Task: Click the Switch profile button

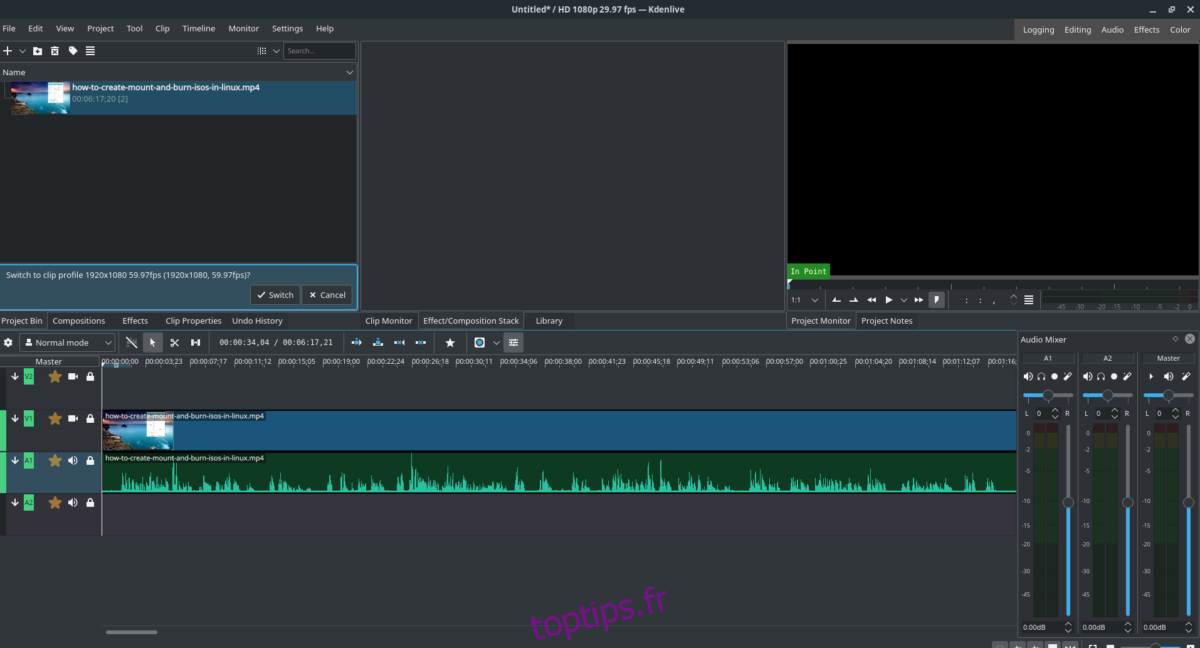Action: coord(274,295)
